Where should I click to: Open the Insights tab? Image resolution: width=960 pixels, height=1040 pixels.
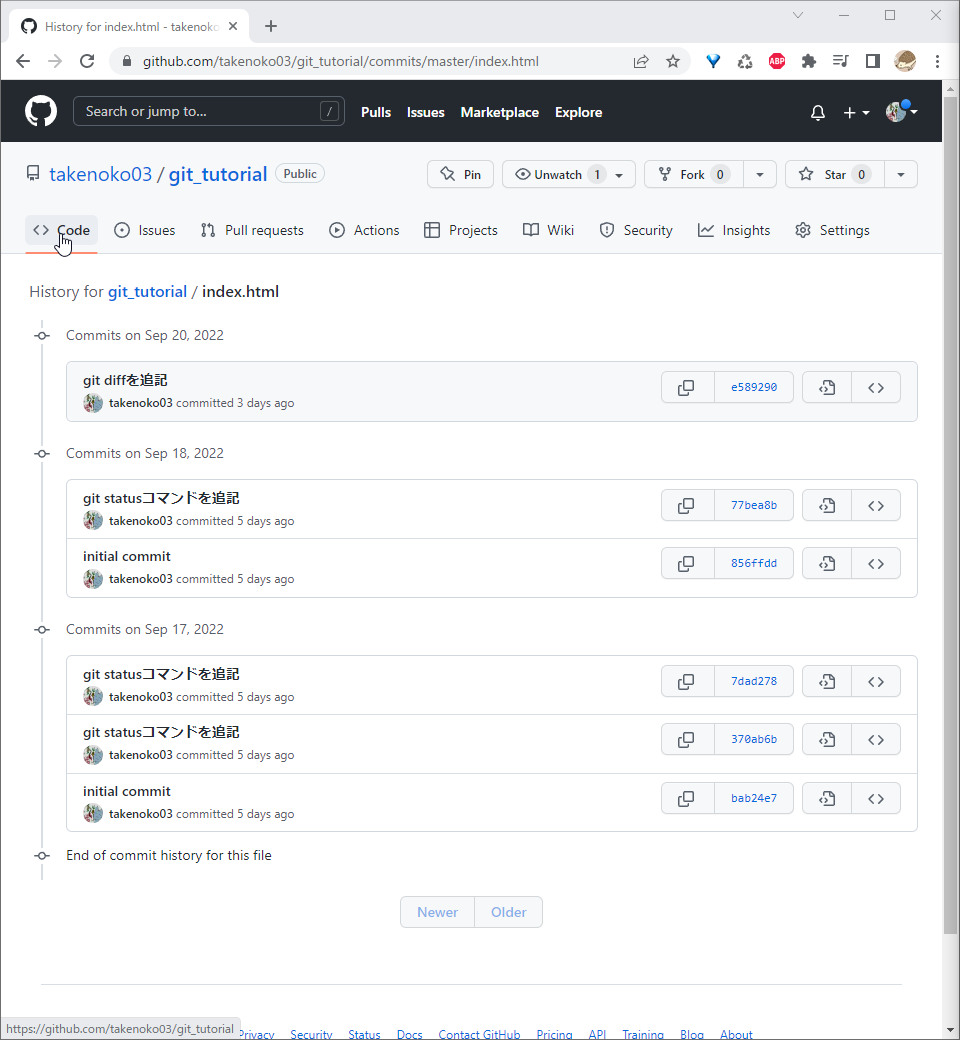[x=734, y=230]
